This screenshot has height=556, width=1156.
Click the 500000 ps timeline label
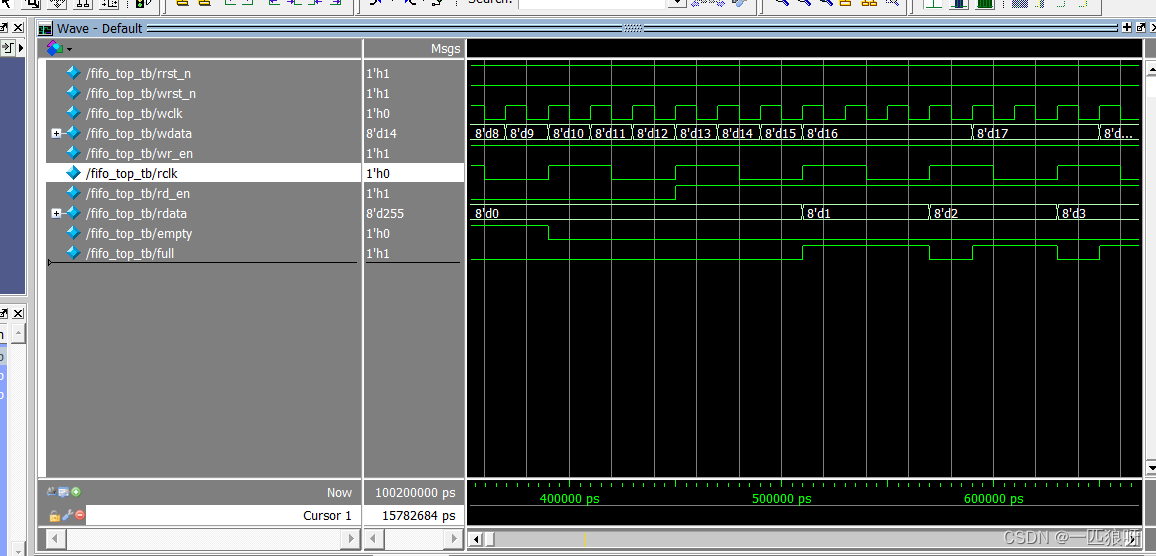click(781, 498)
